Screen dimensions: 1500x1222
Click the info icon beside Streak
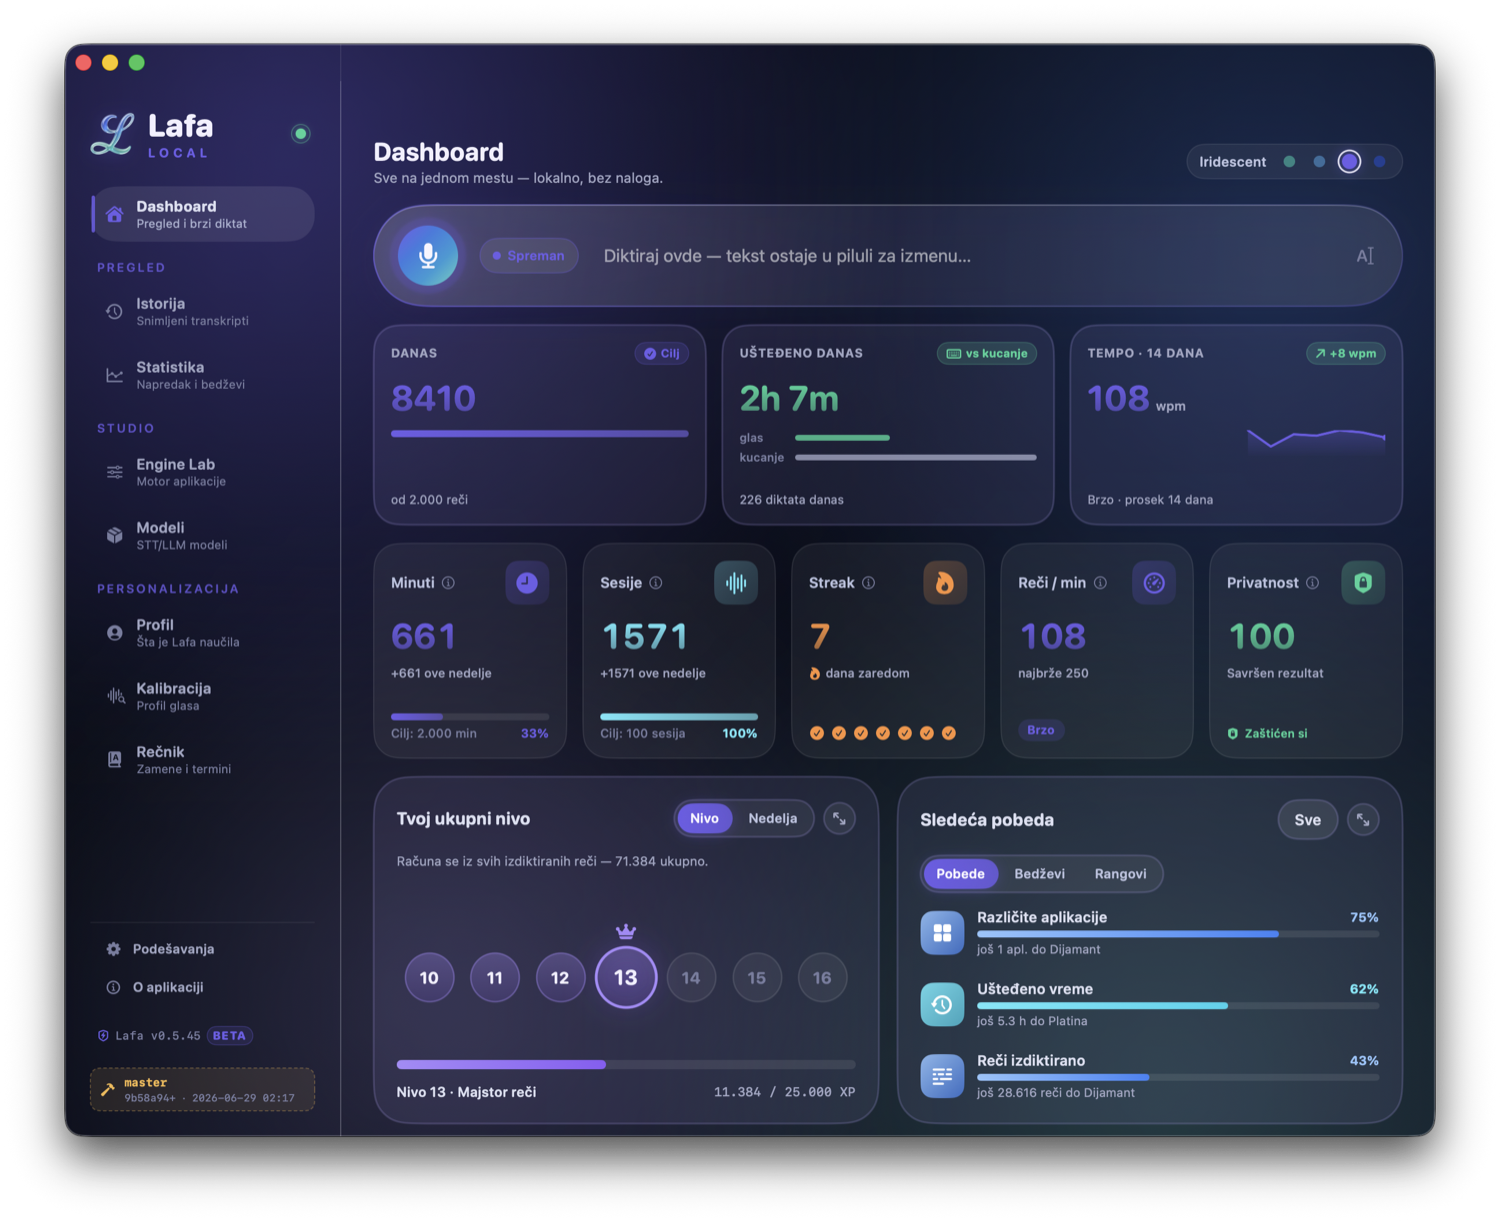click(x=869, y=583)
